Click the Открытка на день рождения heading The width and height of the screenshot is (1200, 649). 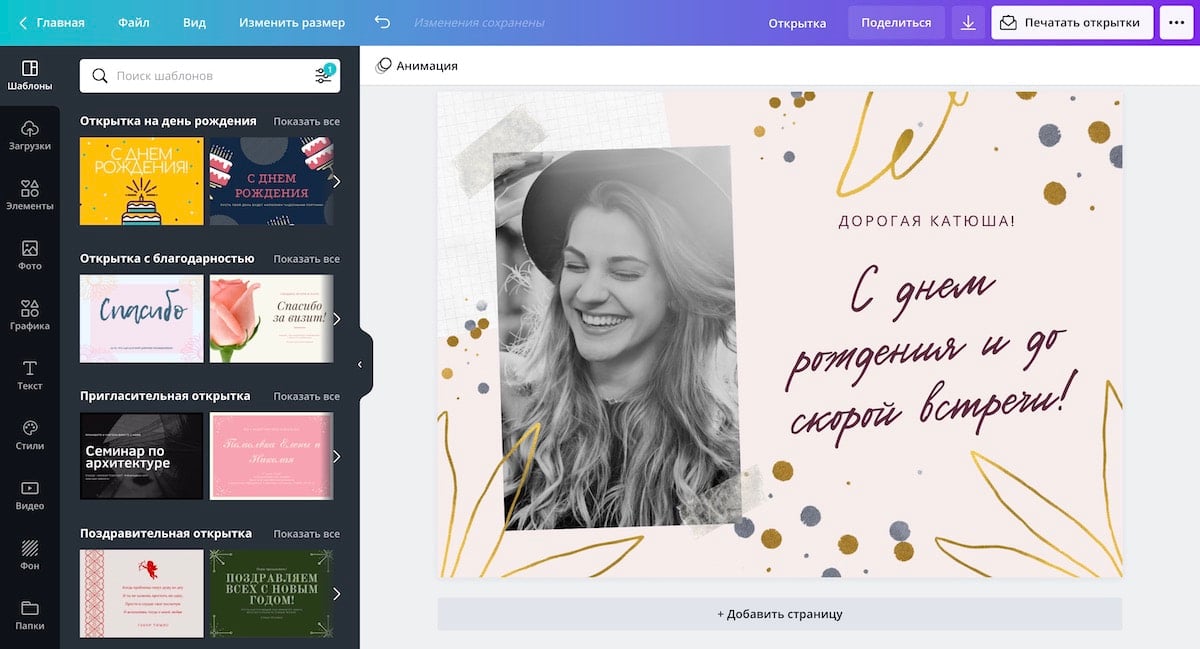(168, 121)
